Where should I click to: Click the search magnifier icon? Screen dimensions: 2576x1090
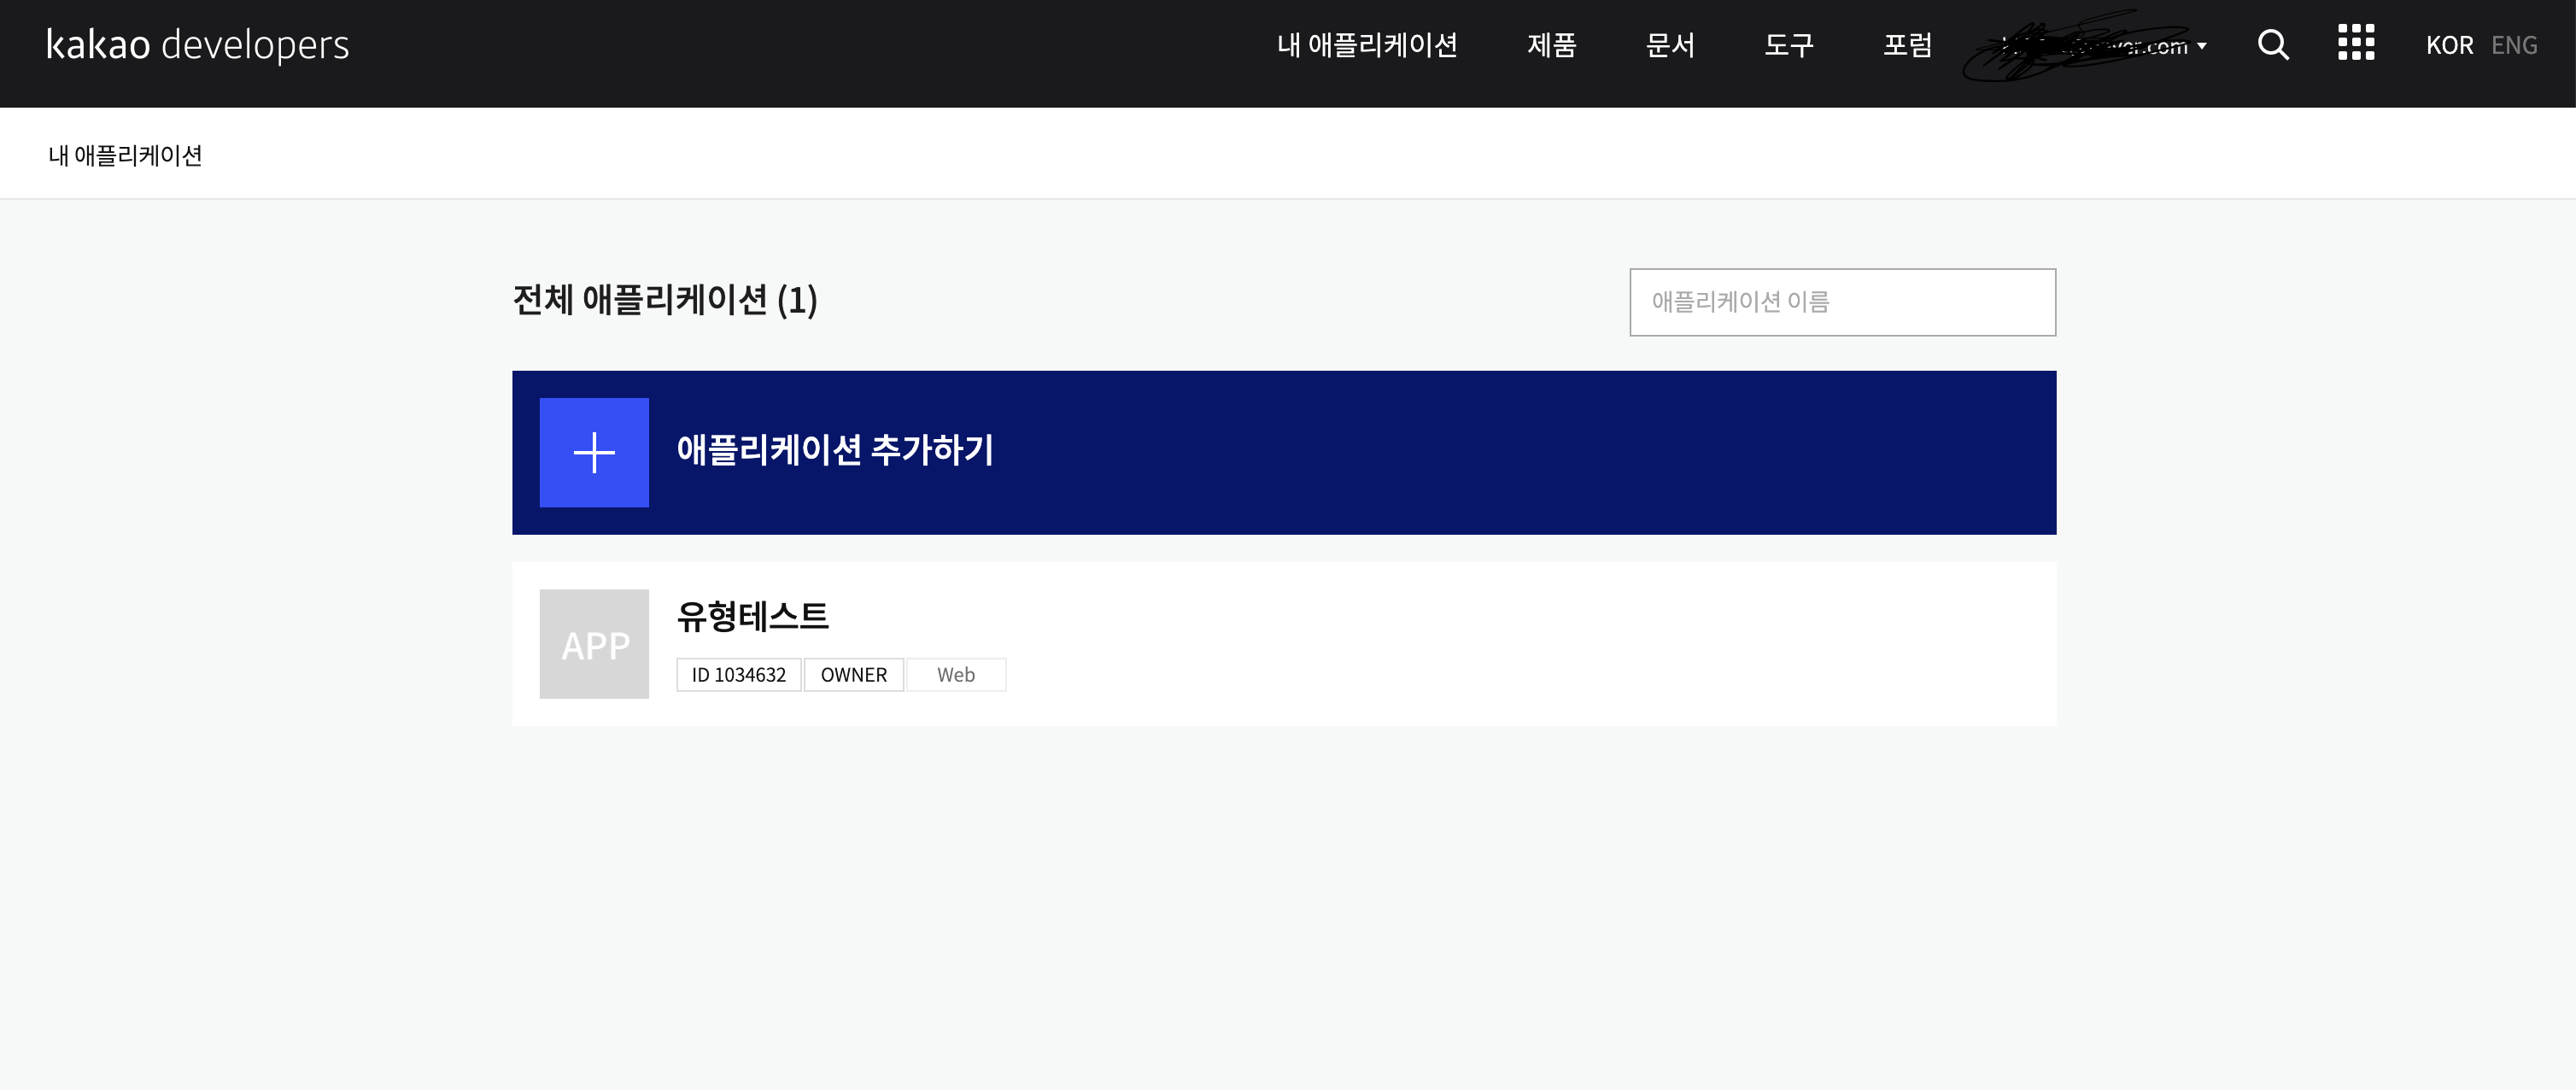point(2272,45)
